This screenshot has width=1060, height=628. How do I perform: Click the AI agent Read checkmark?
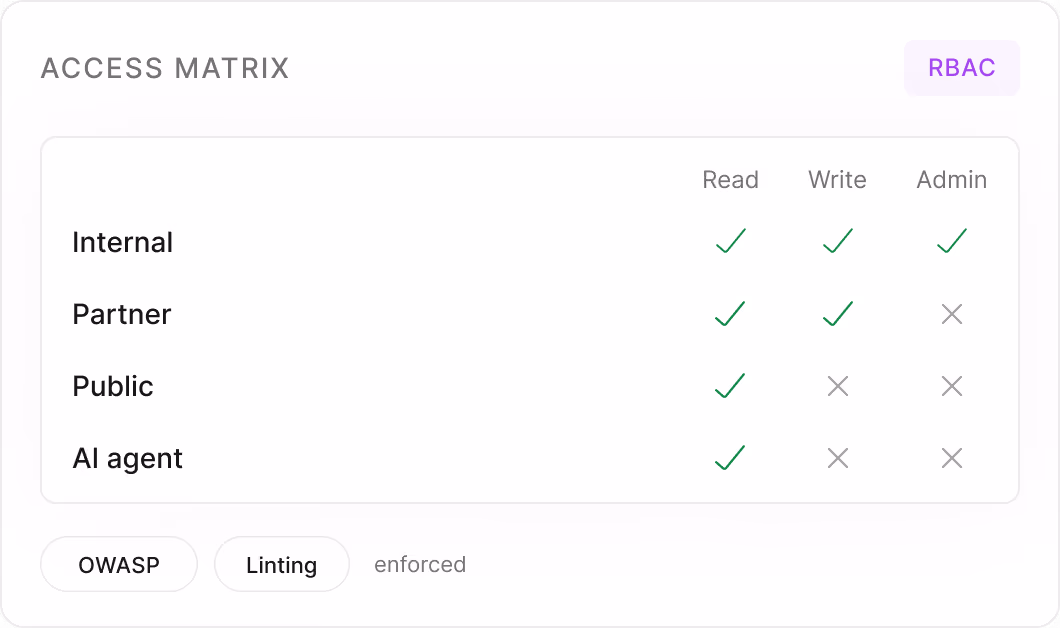[730, 458]
